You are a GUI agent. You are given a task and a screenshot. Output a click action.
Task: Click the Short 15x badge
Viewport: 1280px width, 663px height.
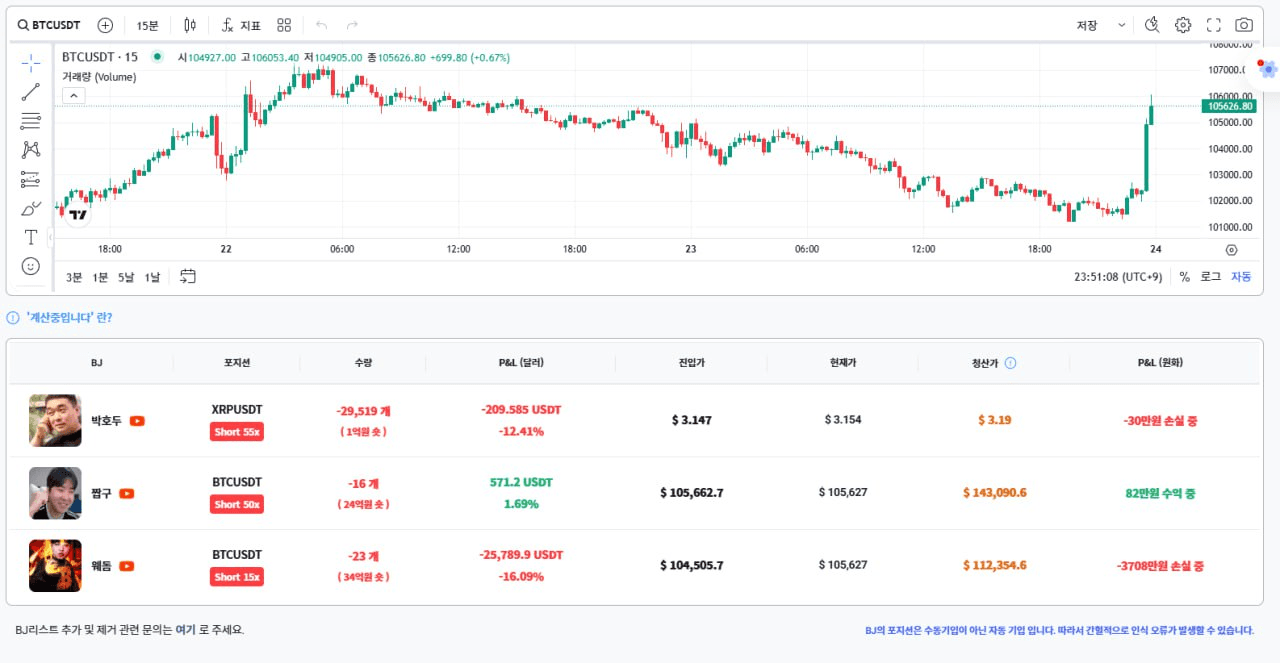click(237, 577)
